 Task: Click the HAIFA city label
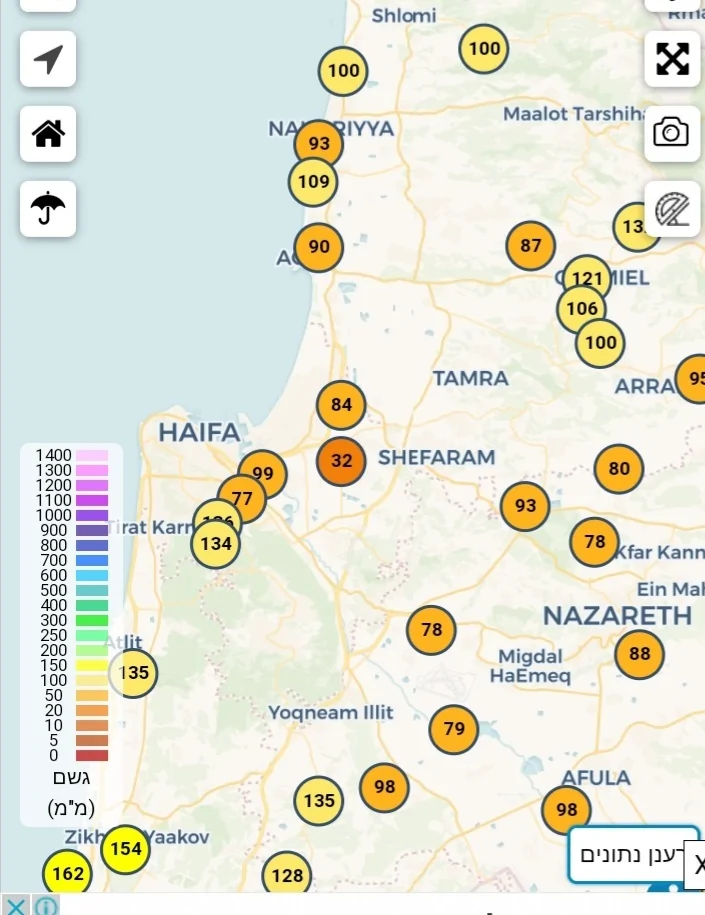tap(199, 432)
